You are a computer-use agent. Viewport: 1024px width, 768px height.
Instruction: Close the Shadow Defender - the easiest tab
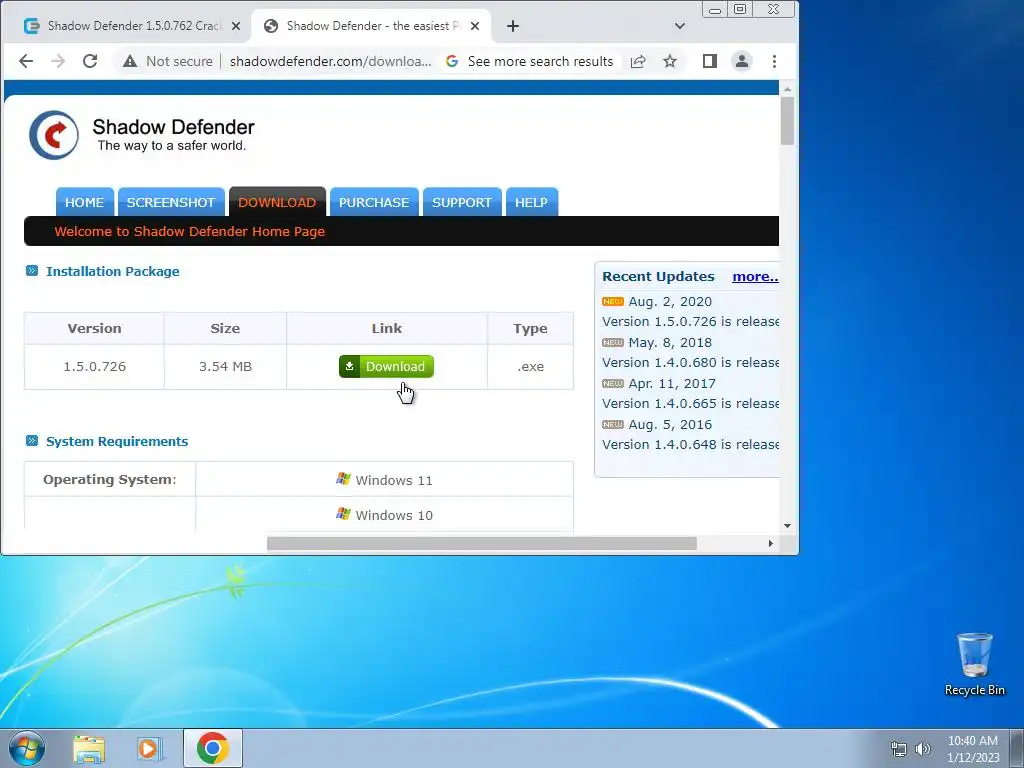tap(475, 26)
